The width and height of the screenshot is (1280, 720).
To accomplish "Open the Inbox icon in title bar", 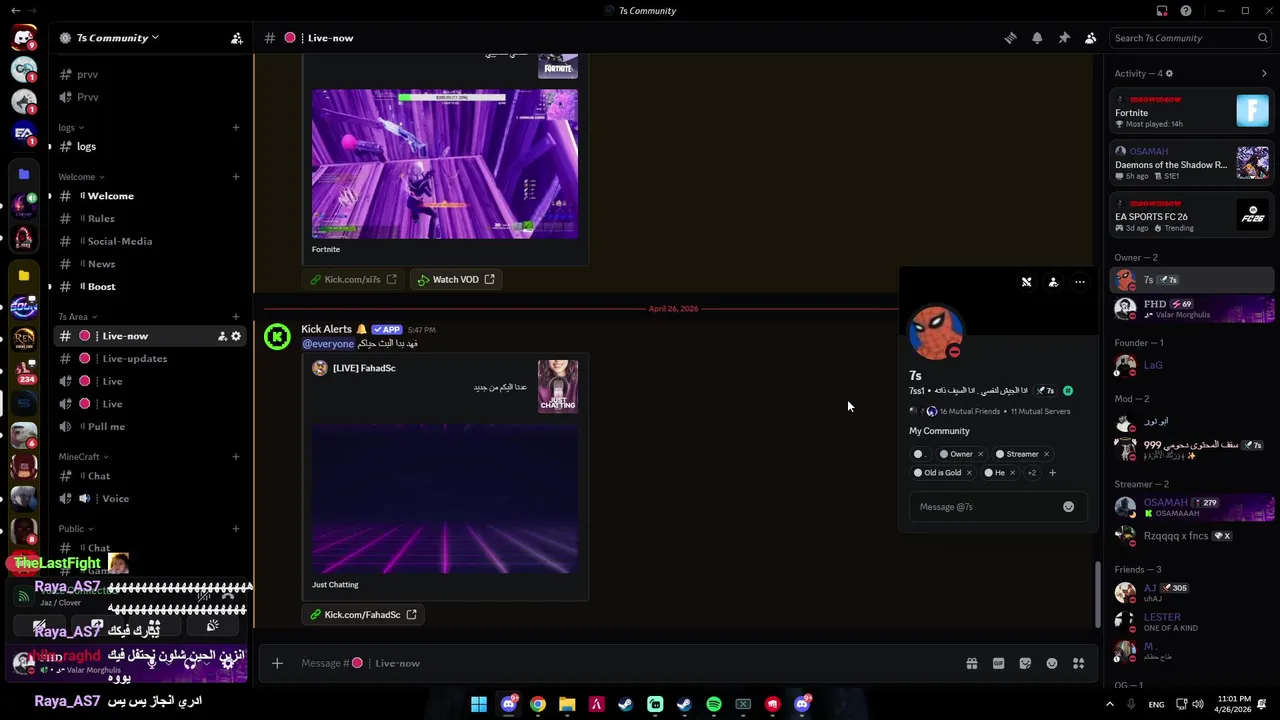I will click(1162, 11).
